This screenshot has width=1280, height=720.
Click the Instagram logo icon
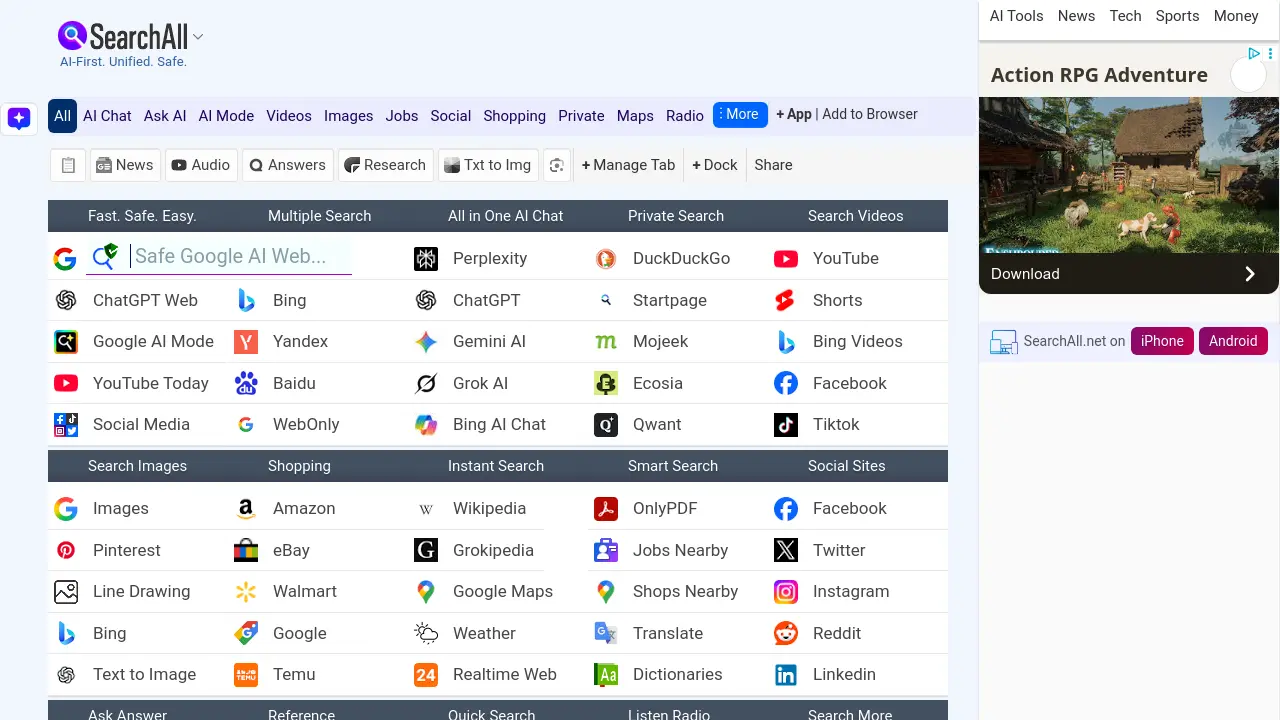click(786, 592)
